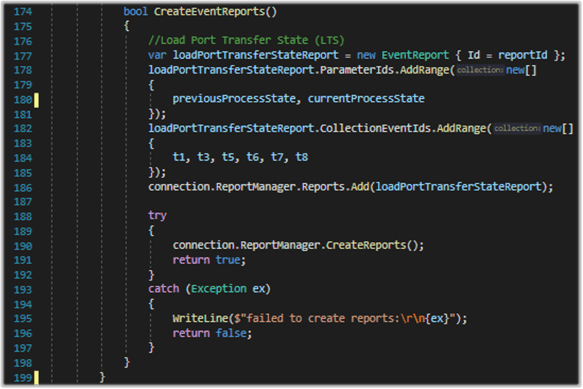
Task: Click yellow change marker beside line 199
Action: tap(36, 377)
